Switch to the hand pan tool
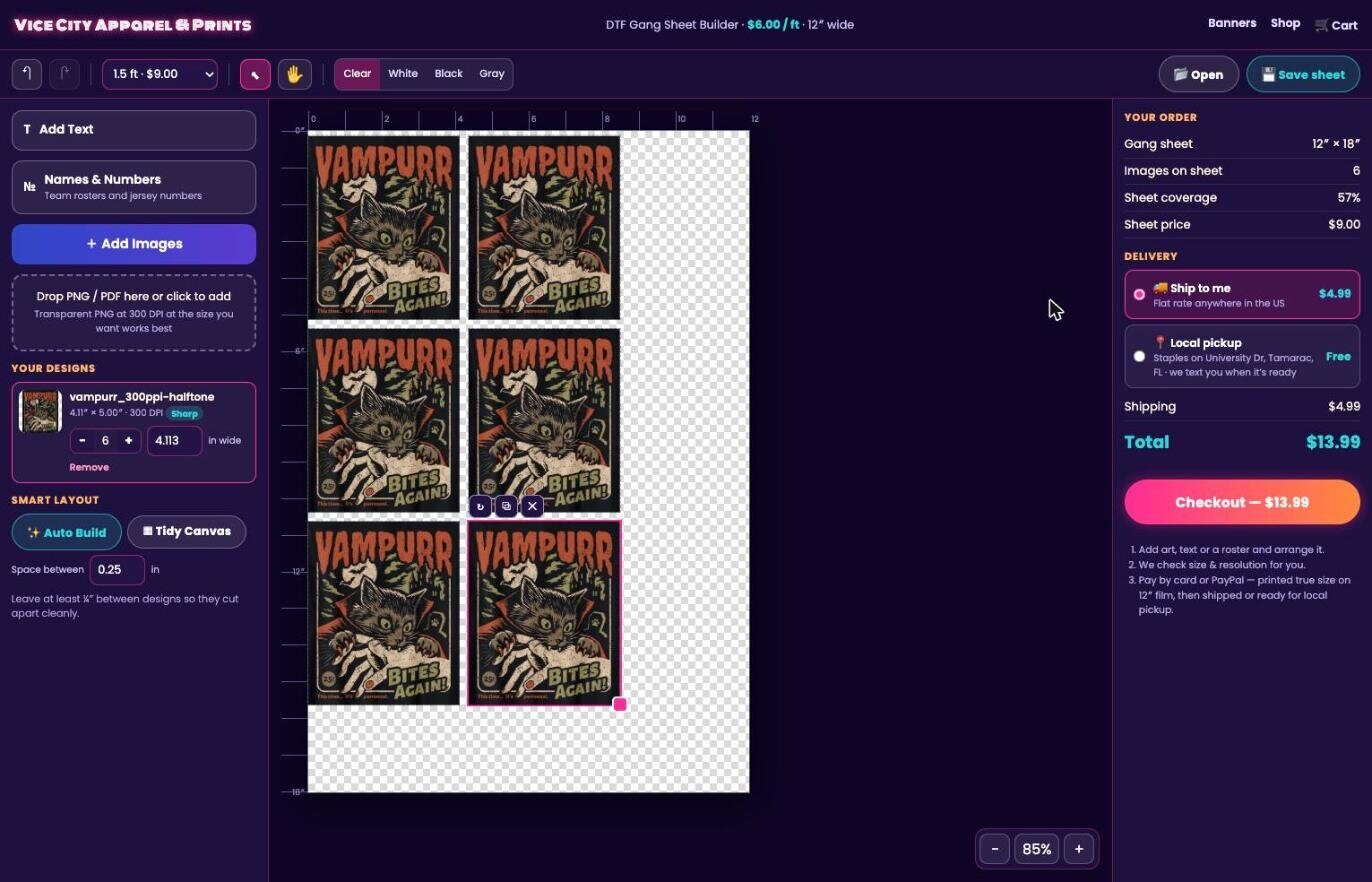 point(294,74)
